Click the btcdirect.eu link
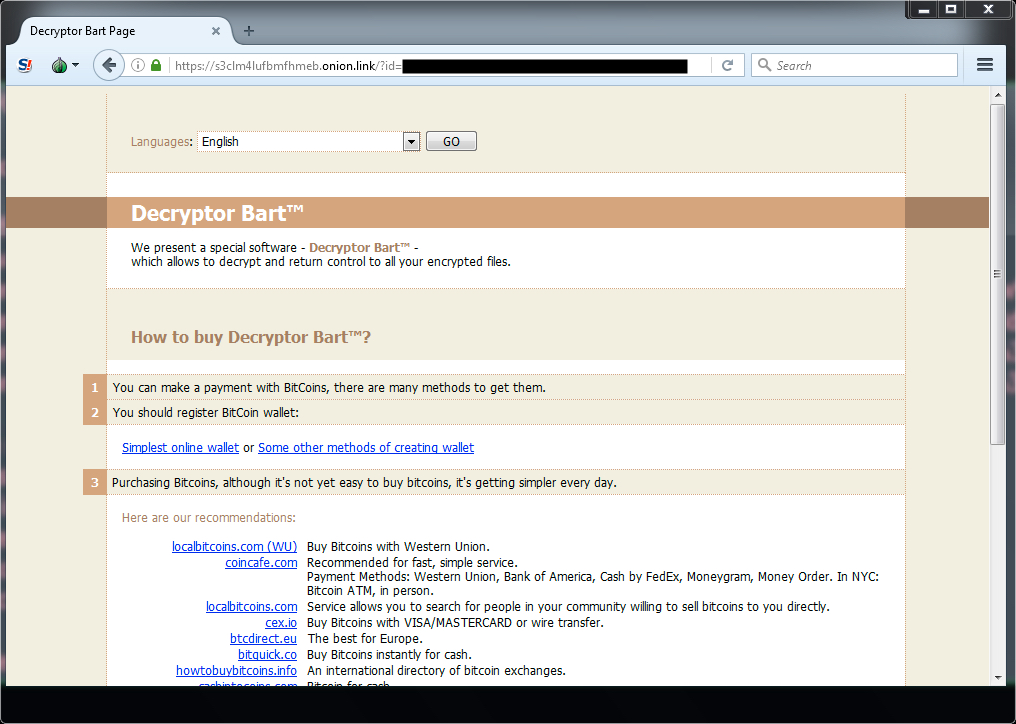This screenshot has height=724, width=1016. pyautogui.click(x=263, y=639)
